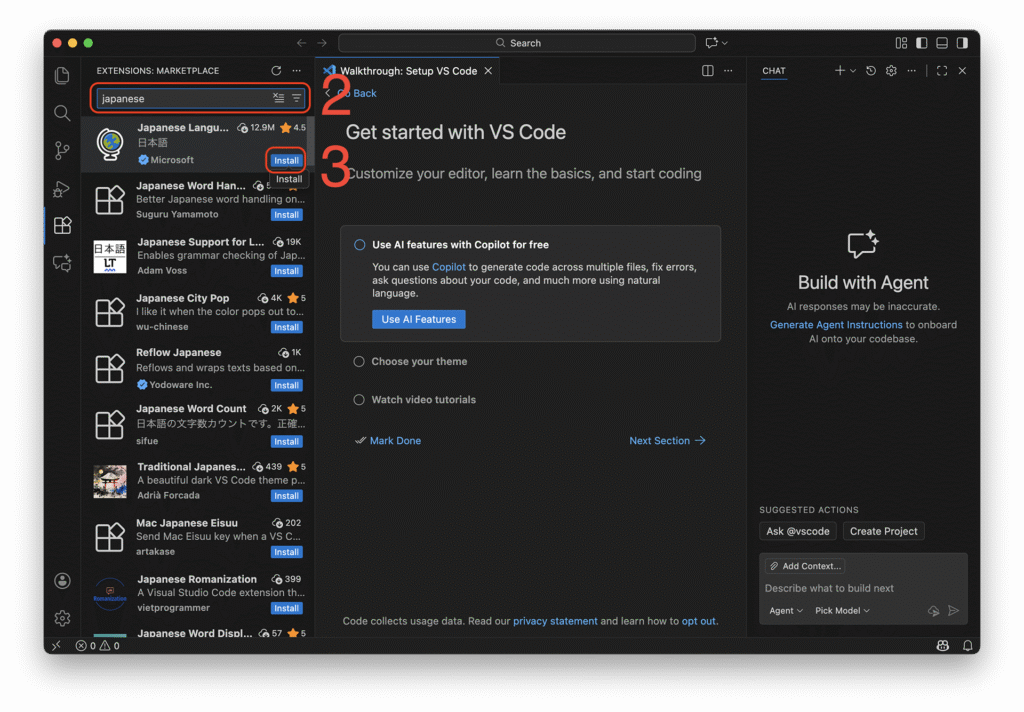Open the Run and Debug view
Image resolution: width=1024 pixels, height=712 pixels.
point(62,188)
